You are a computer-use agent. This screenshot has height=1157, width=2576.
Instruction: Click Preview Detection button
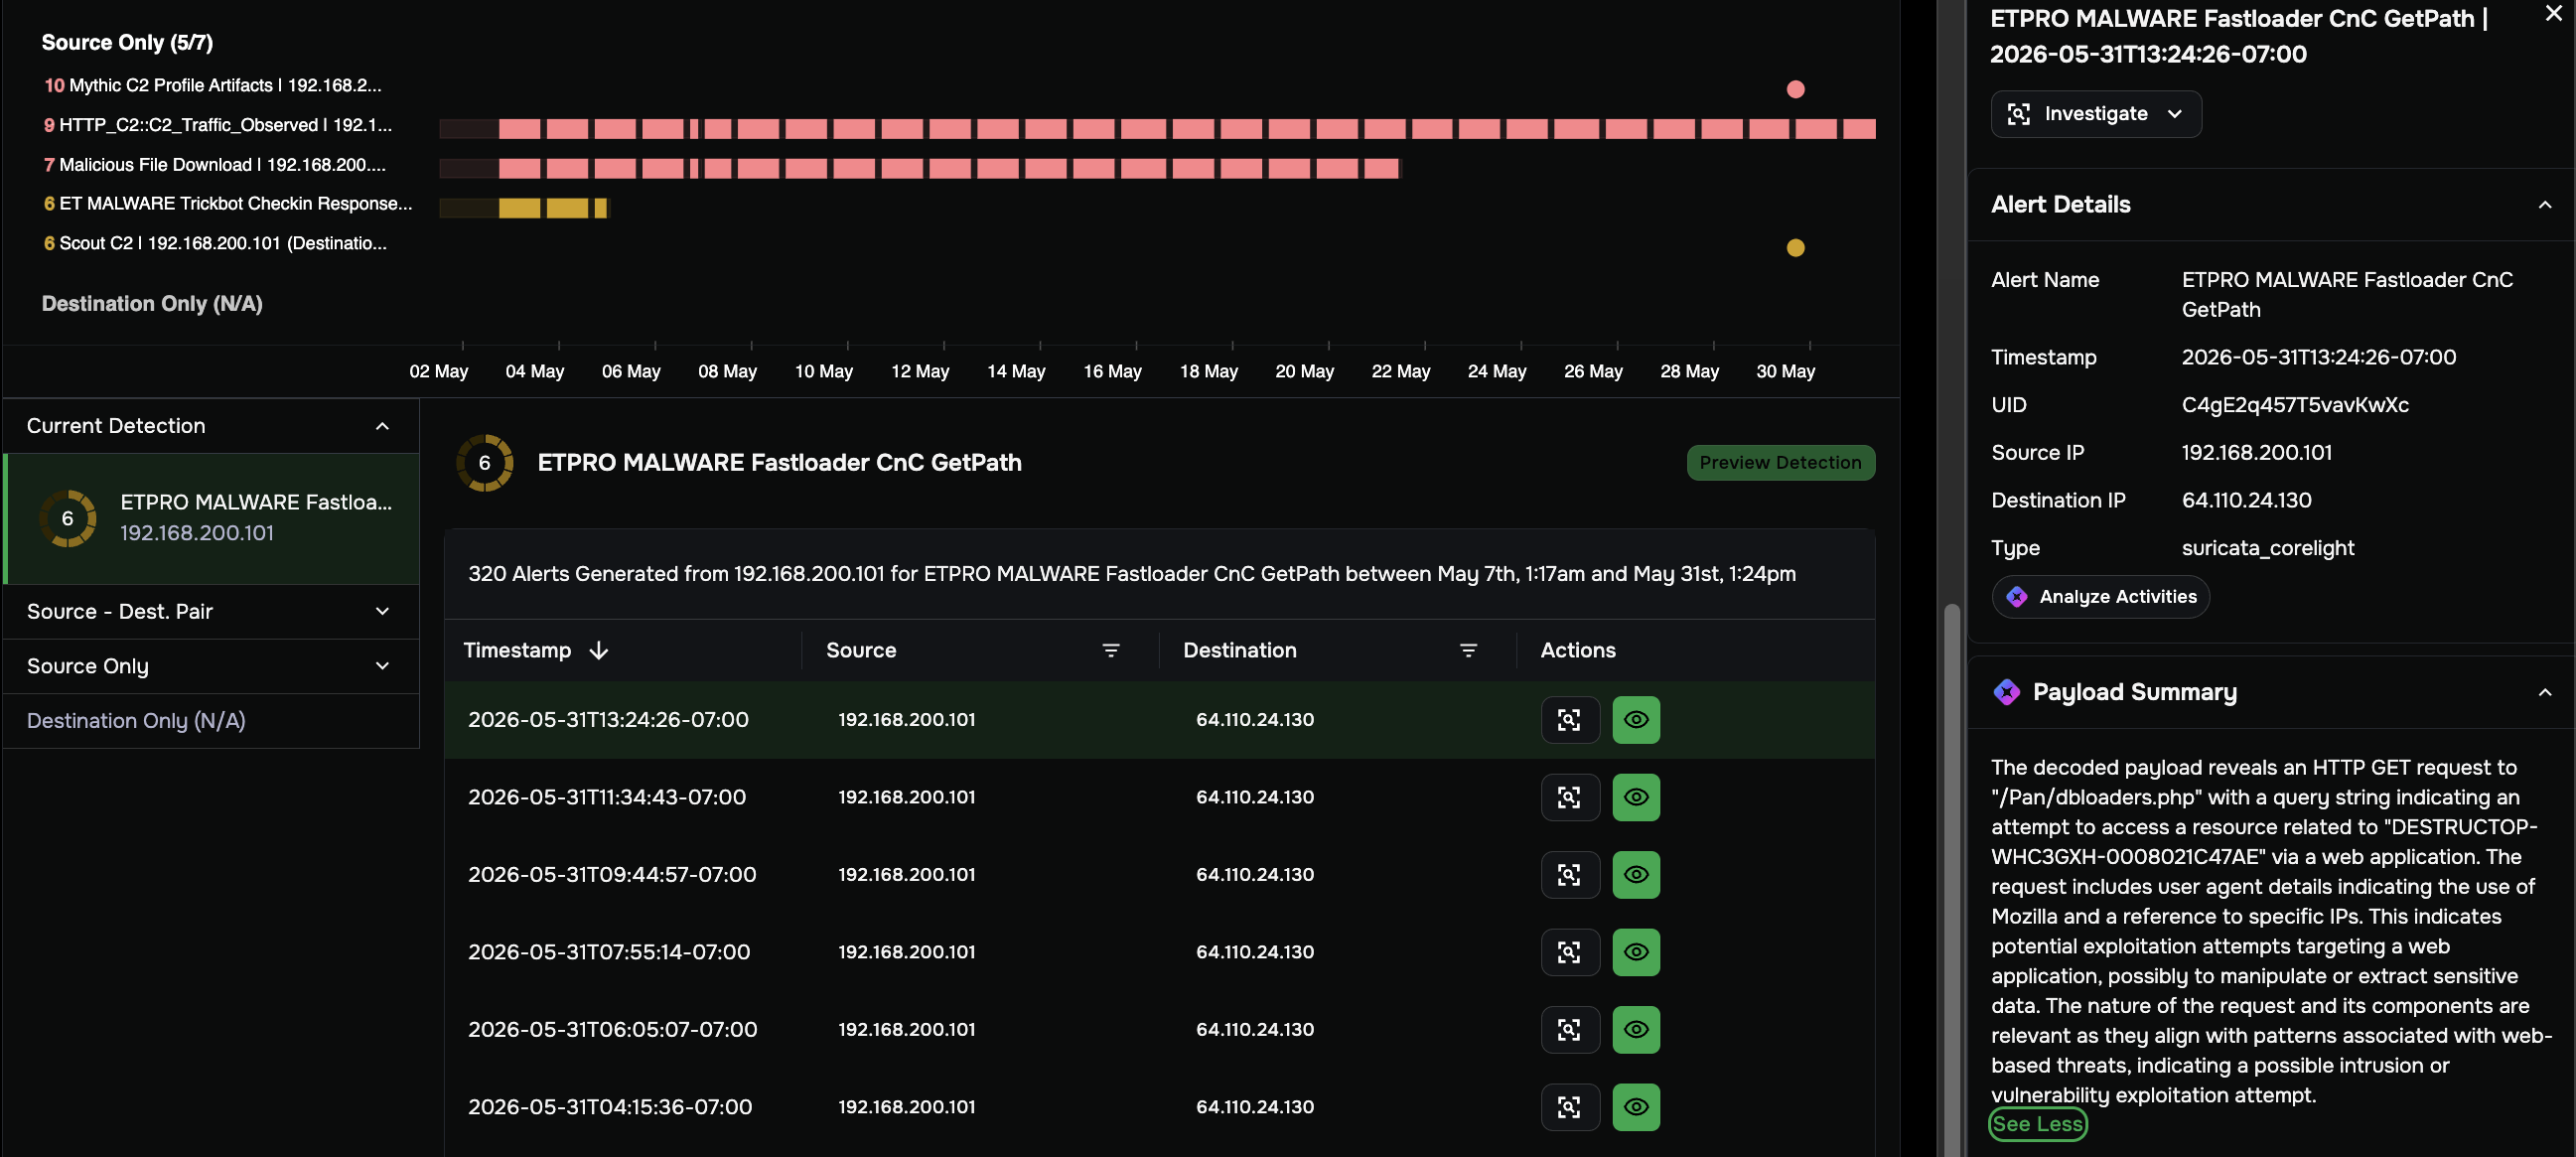click(x=1780, y=463)
